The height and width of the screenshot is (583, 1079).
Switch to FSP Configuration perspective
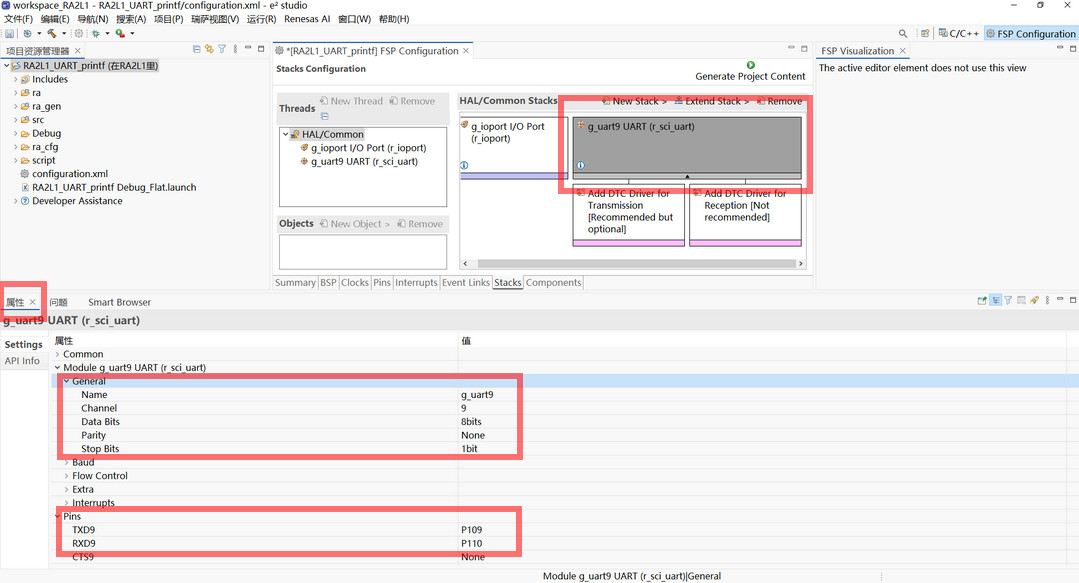(1031, 33)
